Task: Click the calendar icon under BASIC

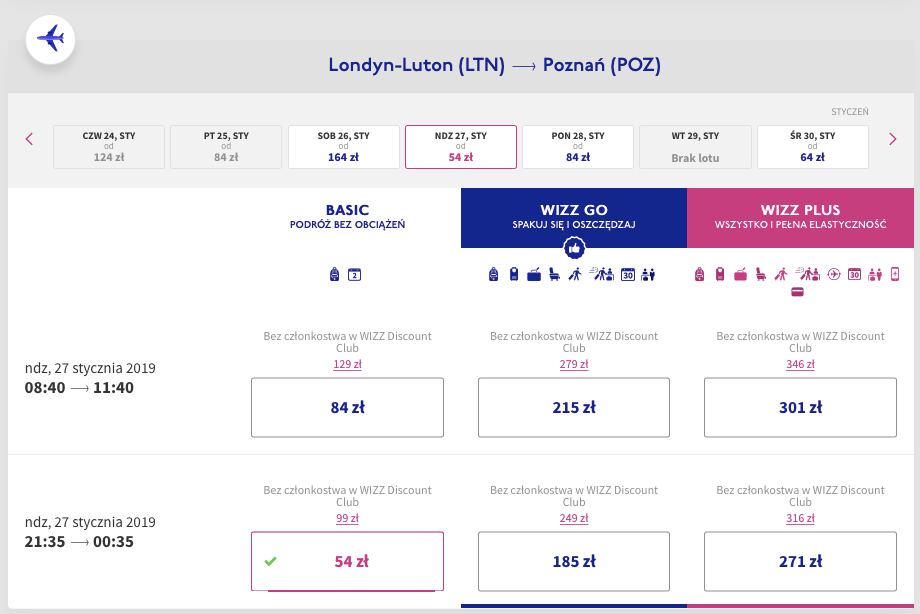Action: (354, 274)
